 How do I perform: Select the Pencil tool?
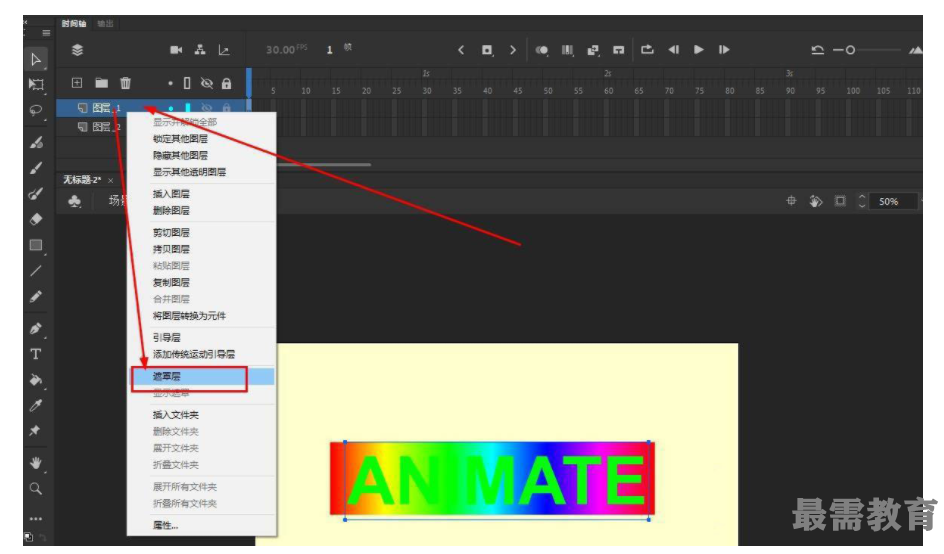point(36,296)
